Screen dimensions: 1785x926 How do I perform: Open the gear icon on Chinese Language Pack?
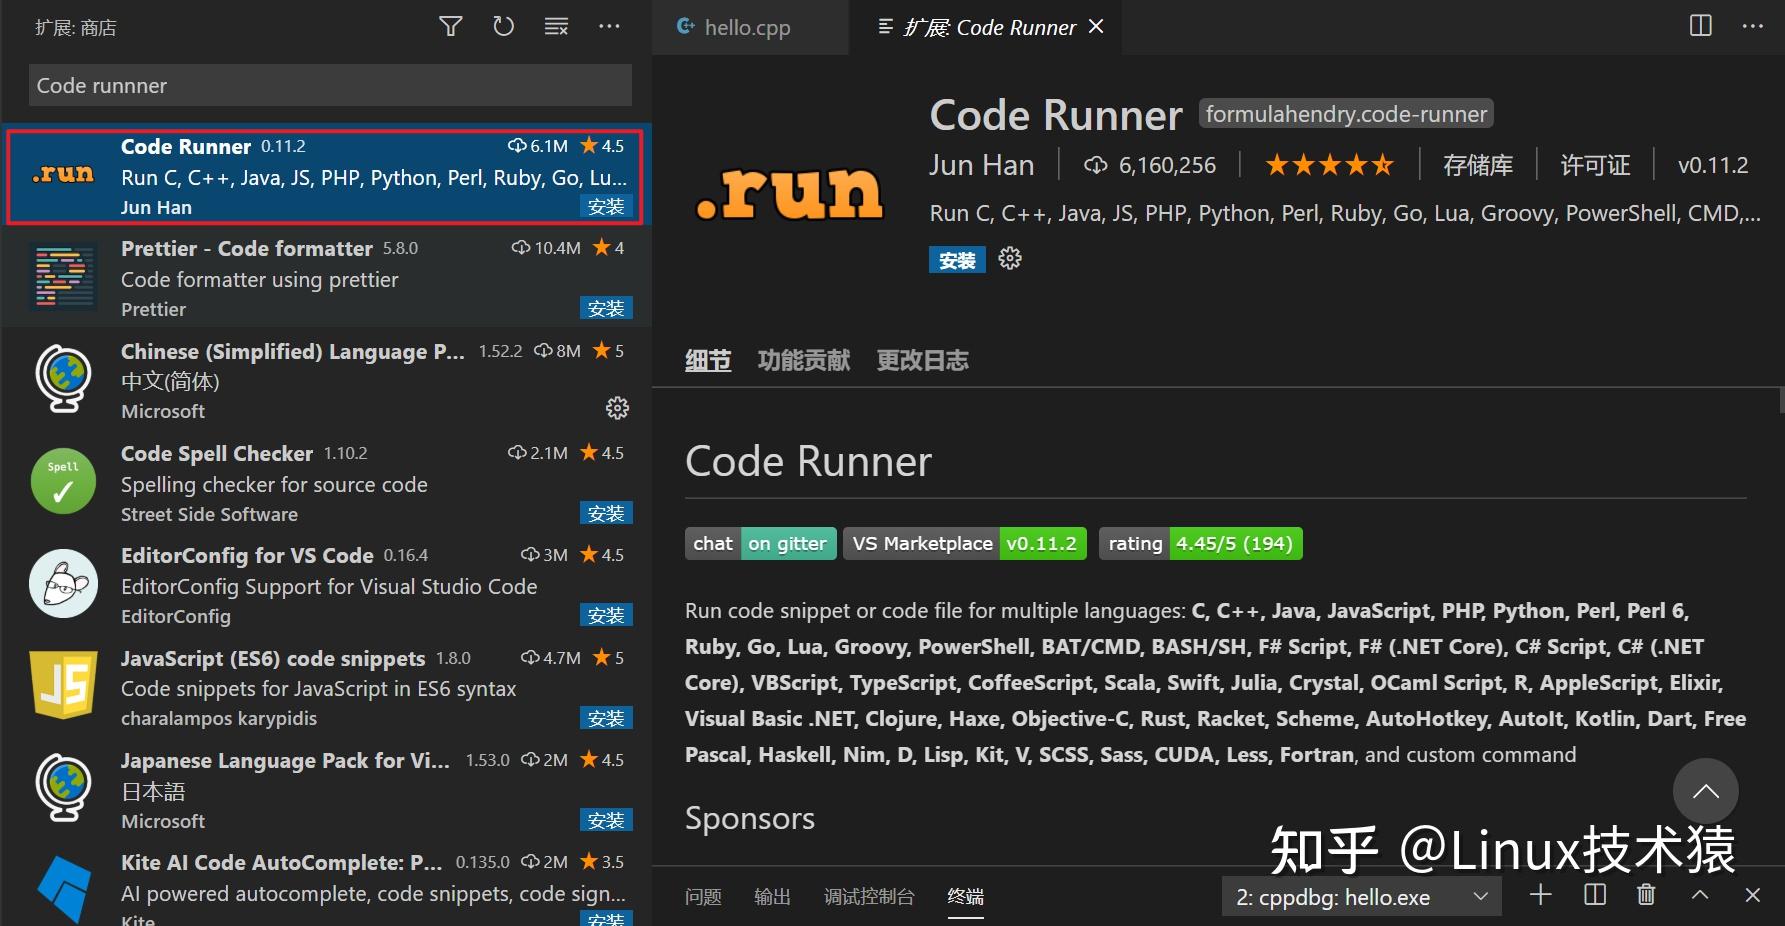(617, 408)
